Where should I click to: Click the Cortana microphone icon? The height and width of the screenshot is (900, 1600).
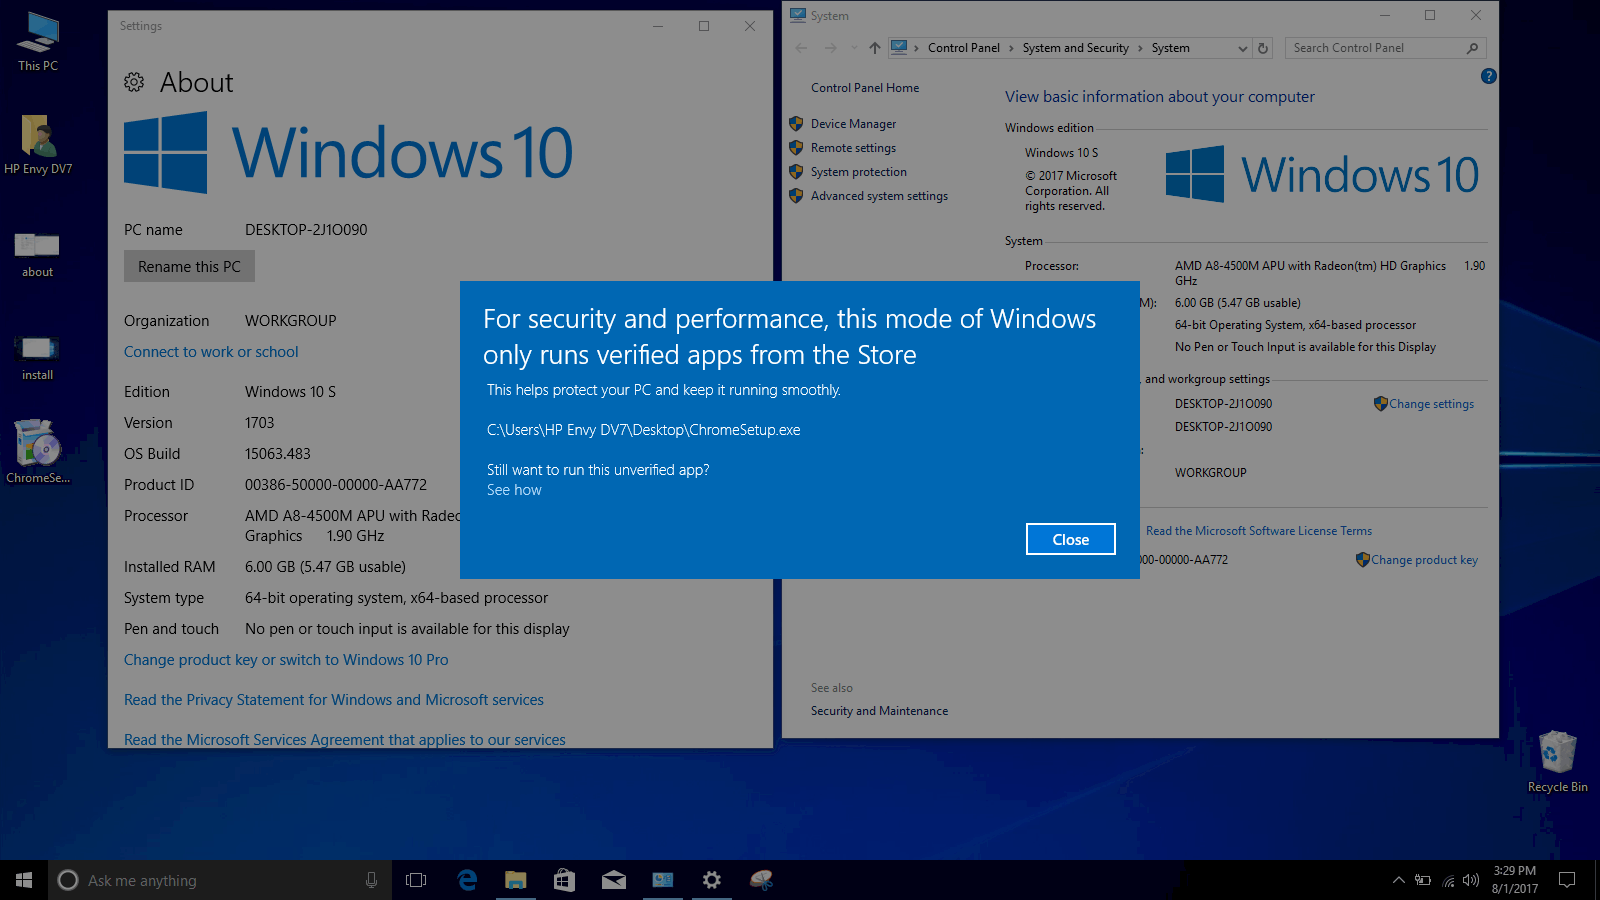coord(371,880)
